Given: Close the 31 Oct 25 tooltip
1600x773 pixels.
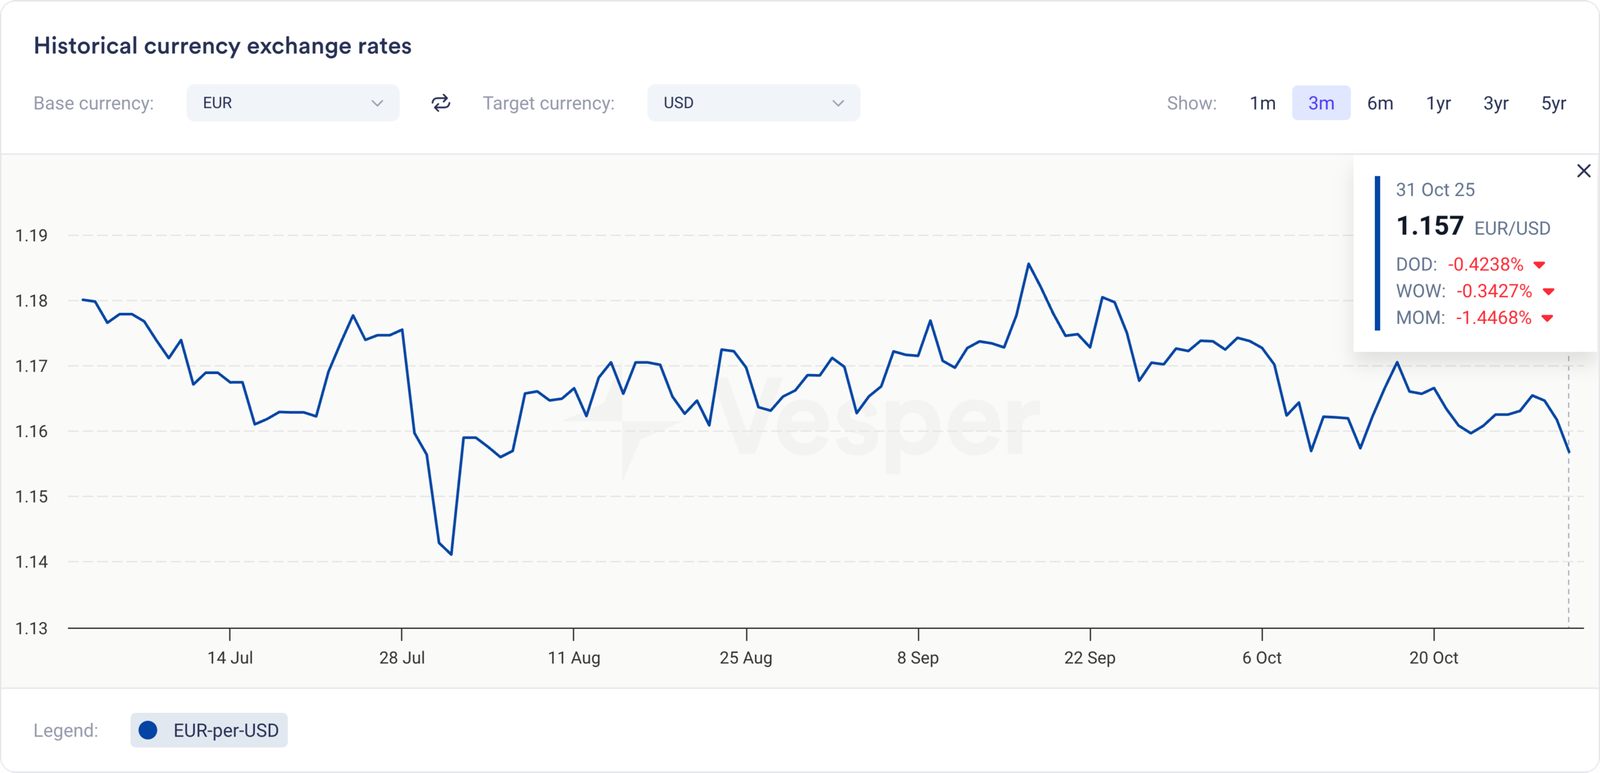Looking at the screenshot, I should pos(1584,171).
